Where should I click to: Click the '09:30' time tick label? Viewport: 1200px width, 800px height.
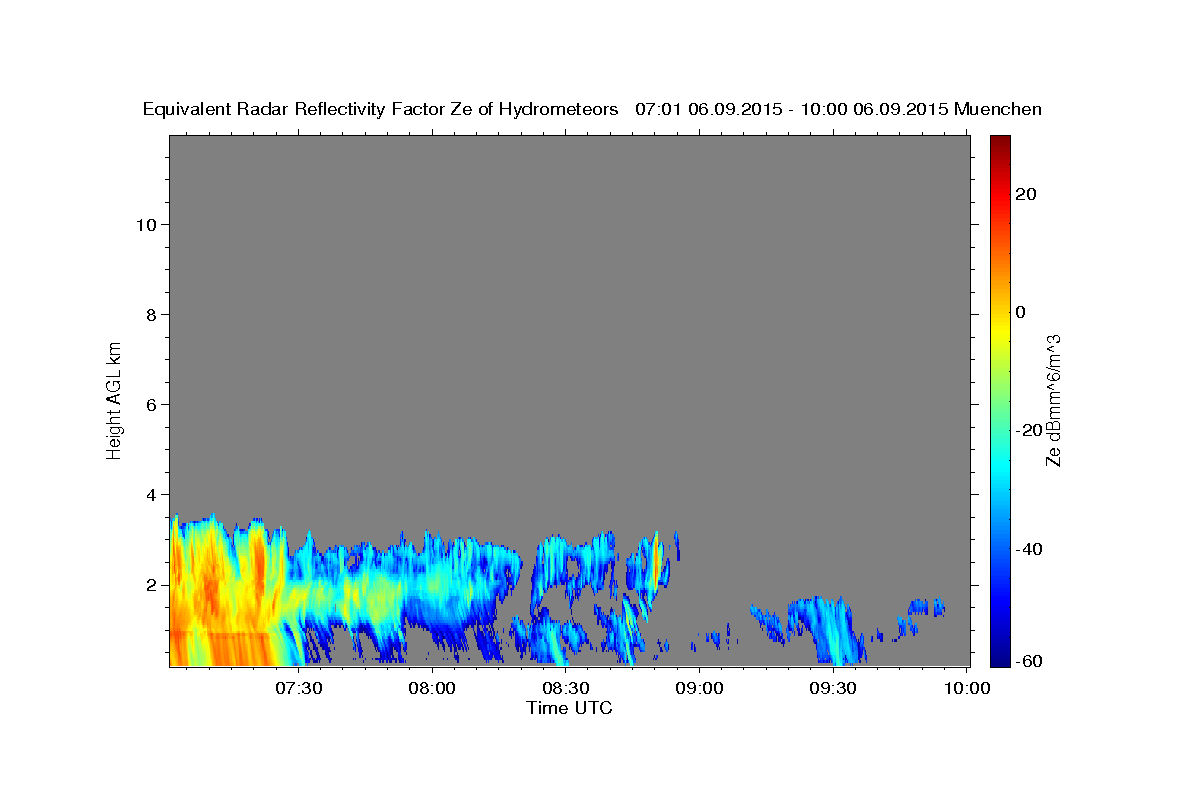(832, 688)
